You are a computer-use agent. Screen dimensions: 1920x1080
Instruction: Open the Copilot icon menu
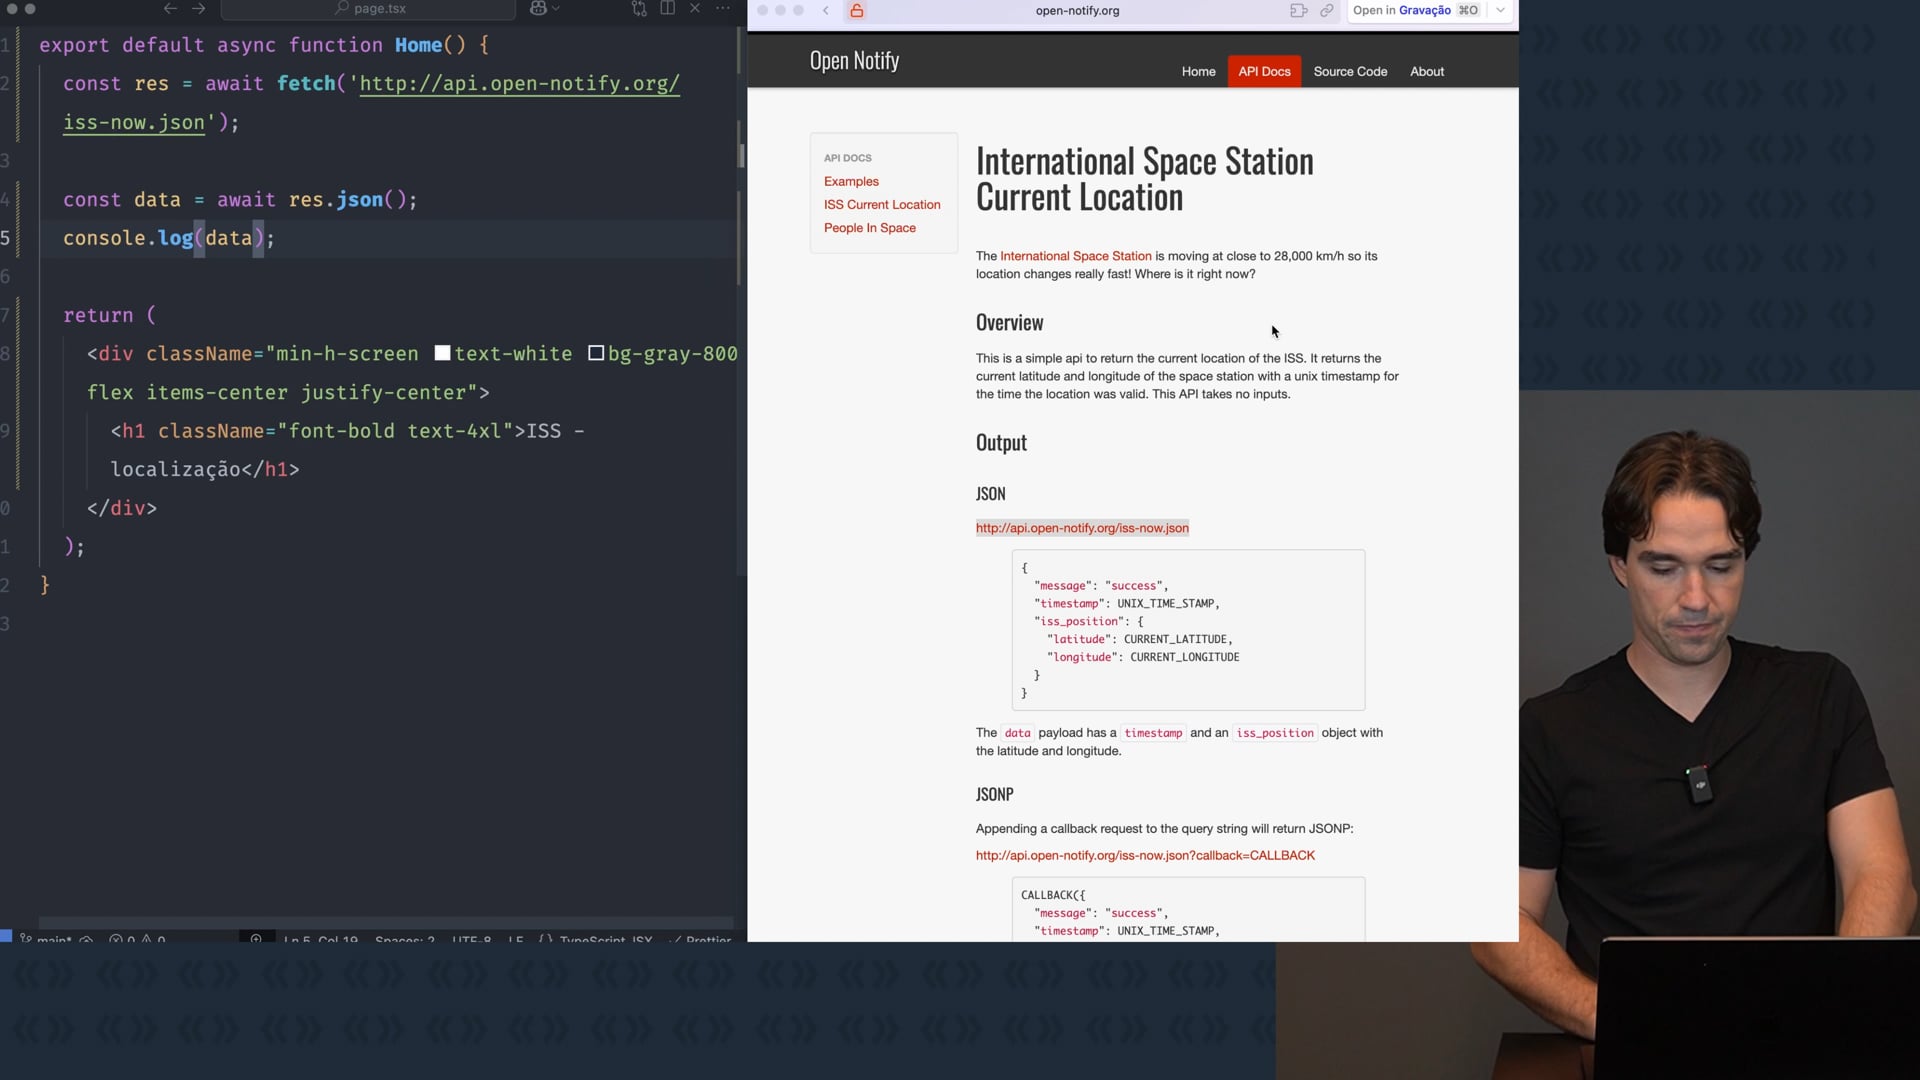tap(539, 8)
